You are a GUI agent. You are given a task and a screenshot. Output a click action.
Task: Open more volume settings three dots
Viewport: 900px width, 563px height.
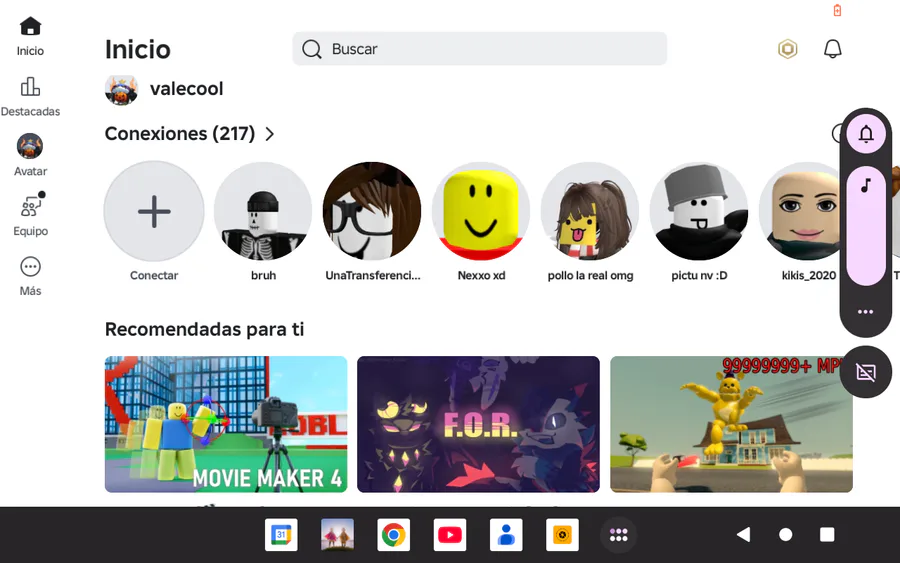pyautogui.click(x=866, y=312)
